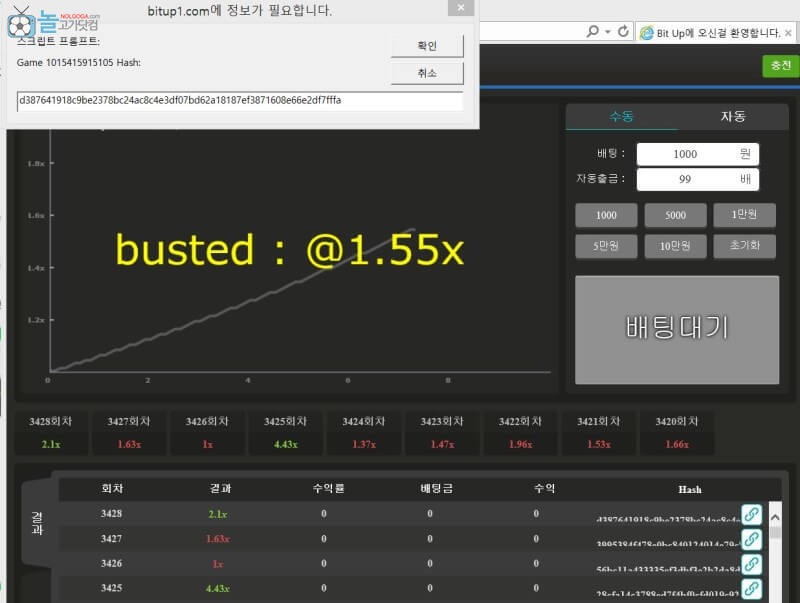This screenshot has width=800, height=603.
Task: Click the hash link icon for round 3426
Action: (751, 564)
